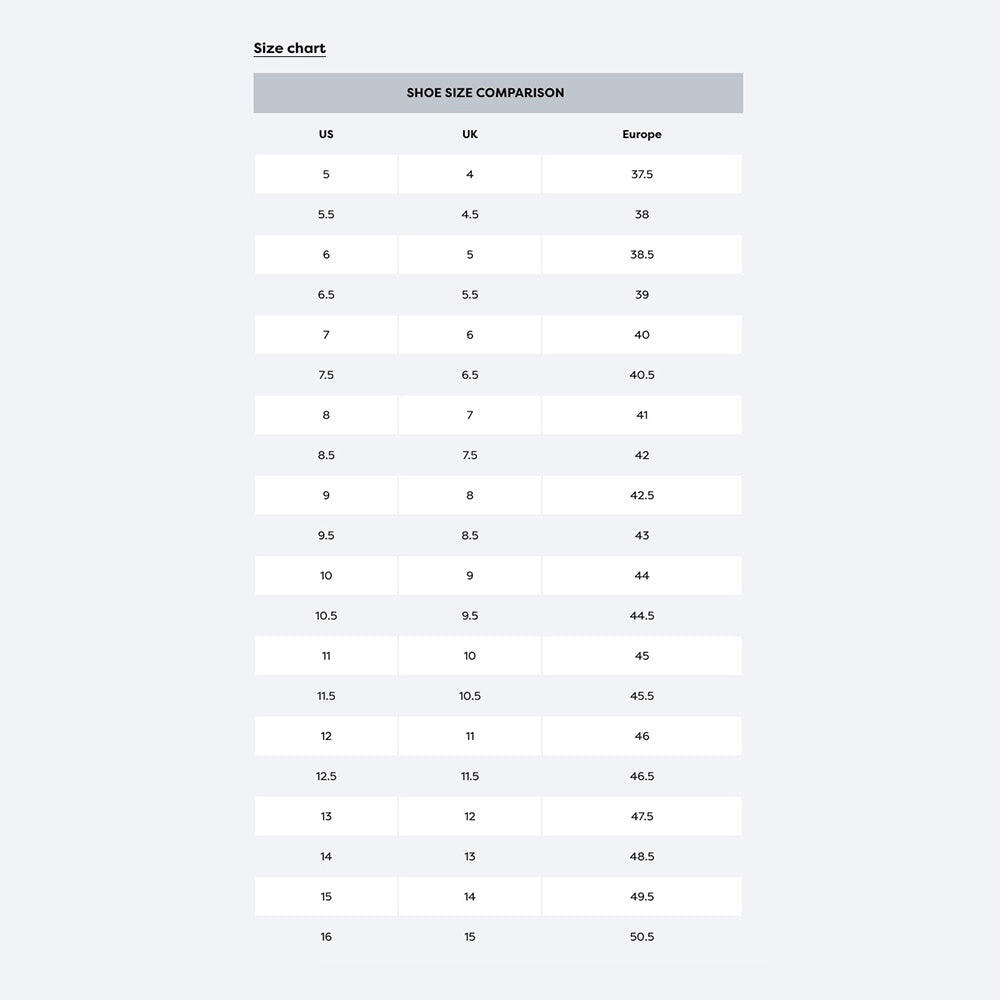Viewport: 1000px width, 1000px height.
Task: Click the Europe 37.5 cell
Action: click(642, 174)
